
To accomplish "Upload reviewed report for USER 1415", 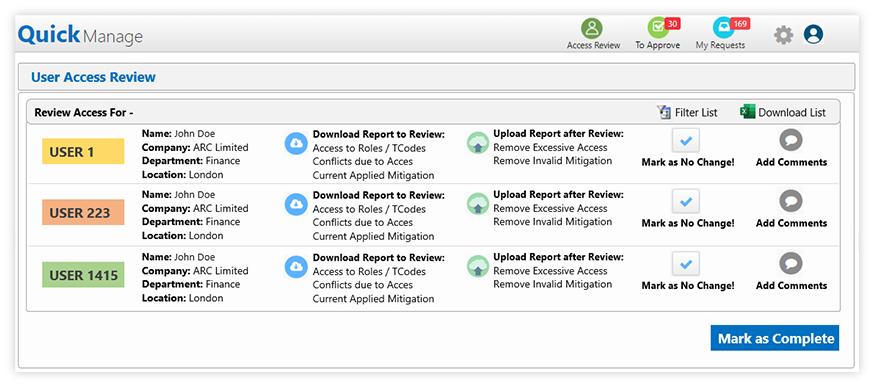I will click(x=478, y=267).
